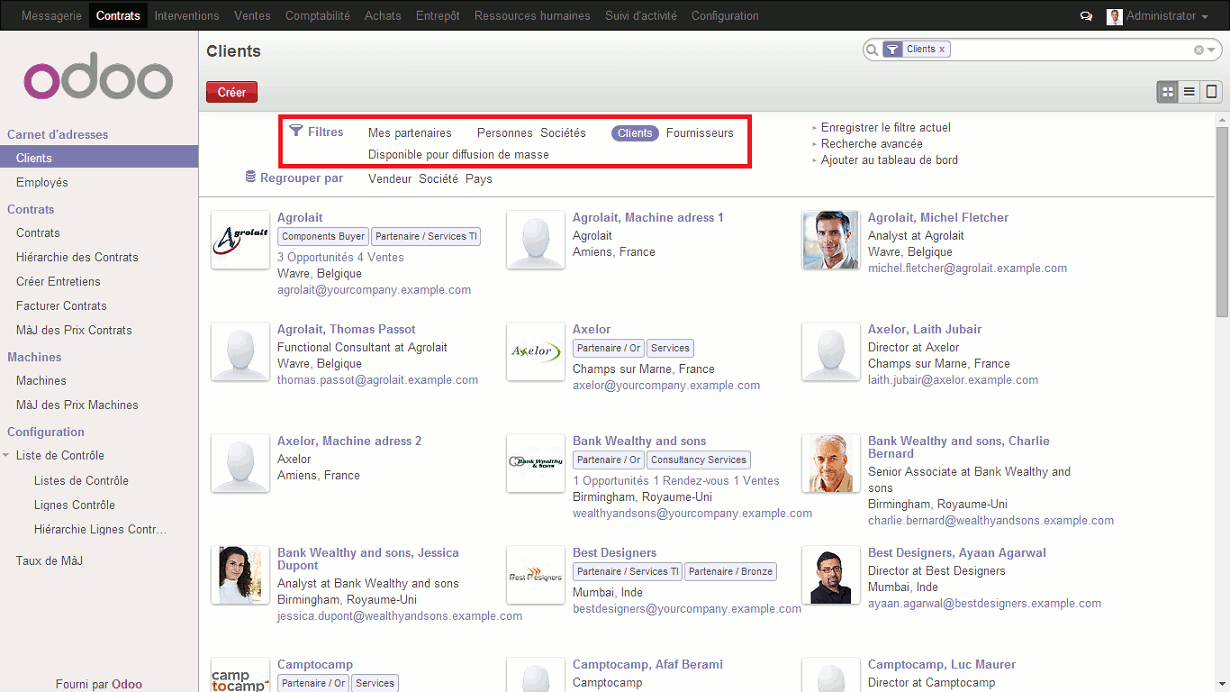Screen dimensions: 1230x692
Task: Click the magnifier icon in the search box
Action: coord(872,50)
